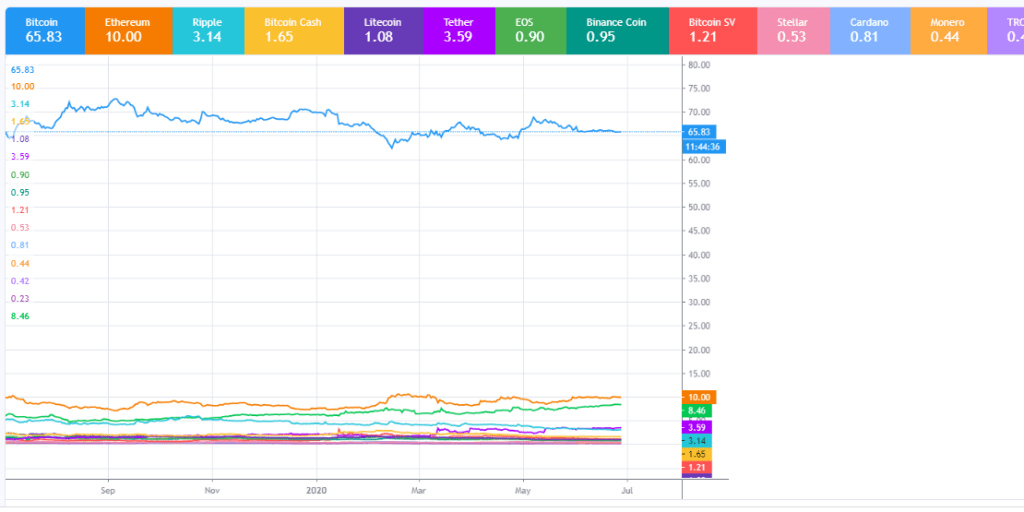Click red 1.21 price label on right axis
Image resolution: width=1024 pixels, height=512 pixels.
pos(697,468)
